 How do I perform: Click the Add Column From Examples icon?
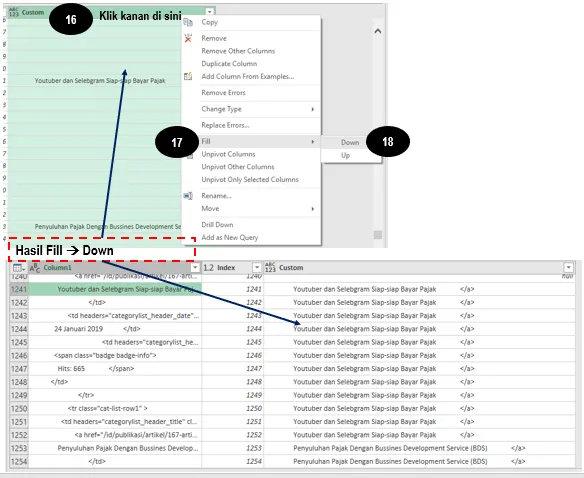coord(188,76)
